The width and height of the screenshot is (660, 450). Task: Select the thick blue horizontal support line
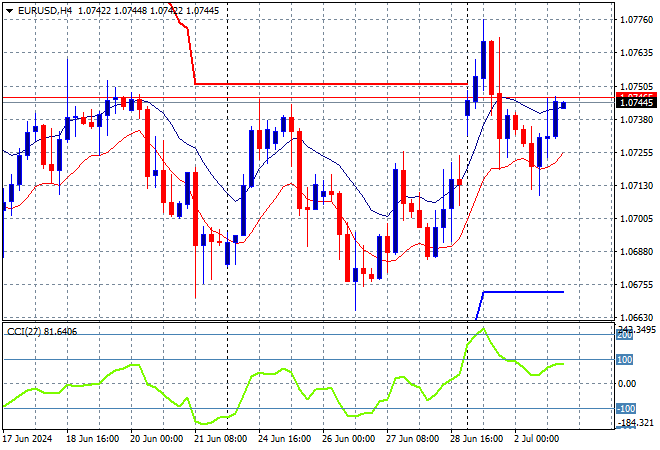[x=523, y=292]
